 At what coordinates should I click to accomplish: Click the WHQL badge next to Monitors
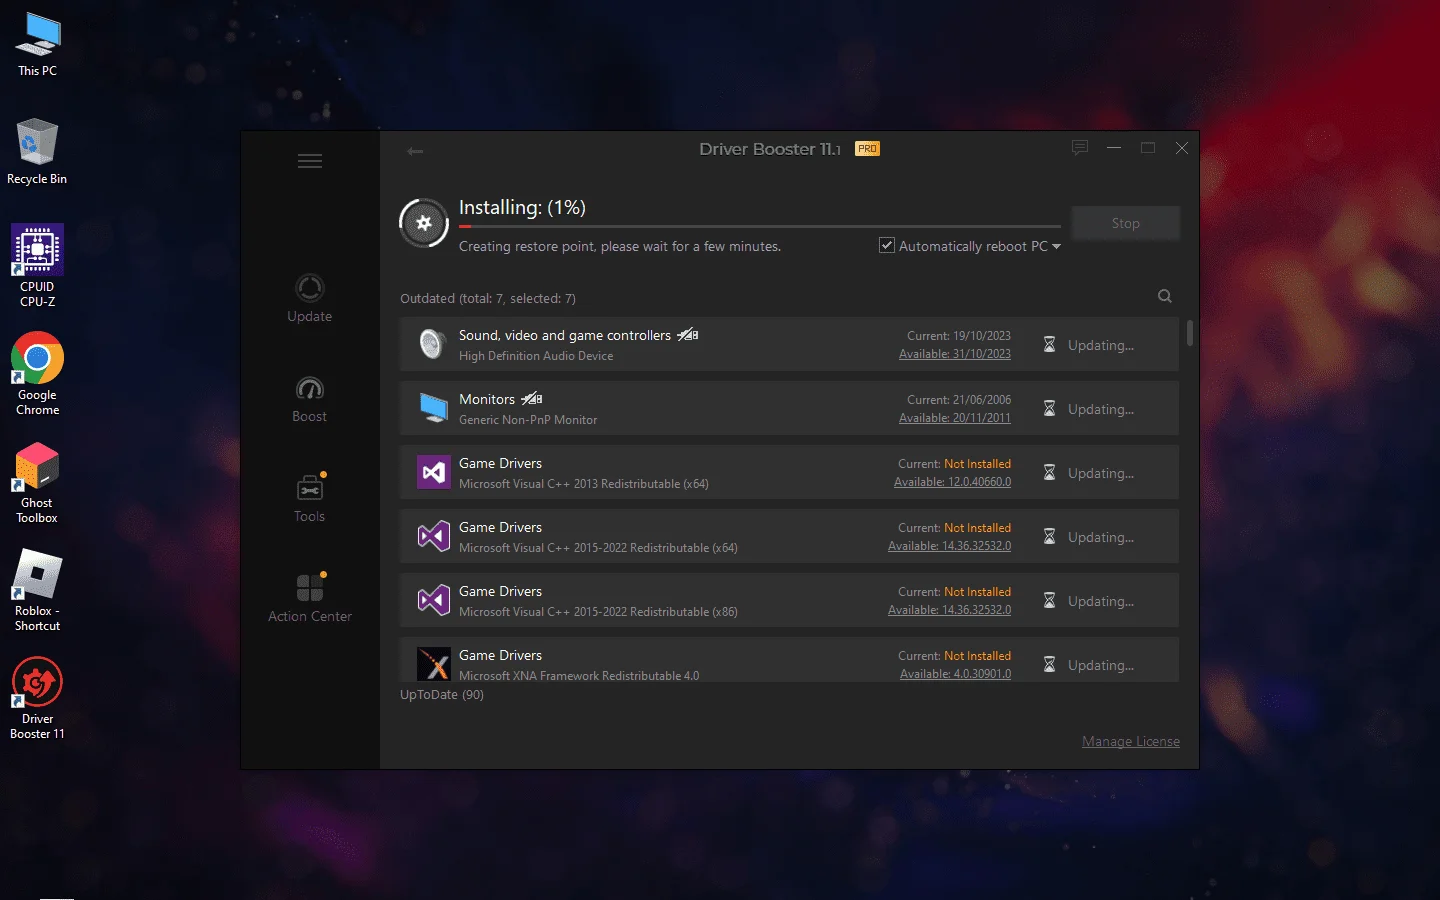point(532,398)
